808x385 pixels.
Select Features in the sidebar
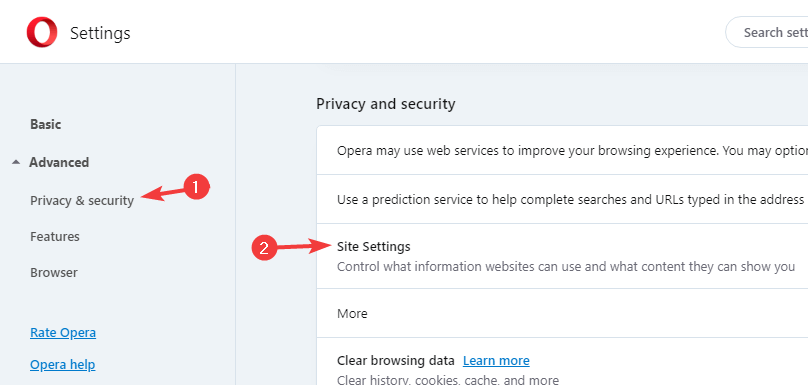55,237
